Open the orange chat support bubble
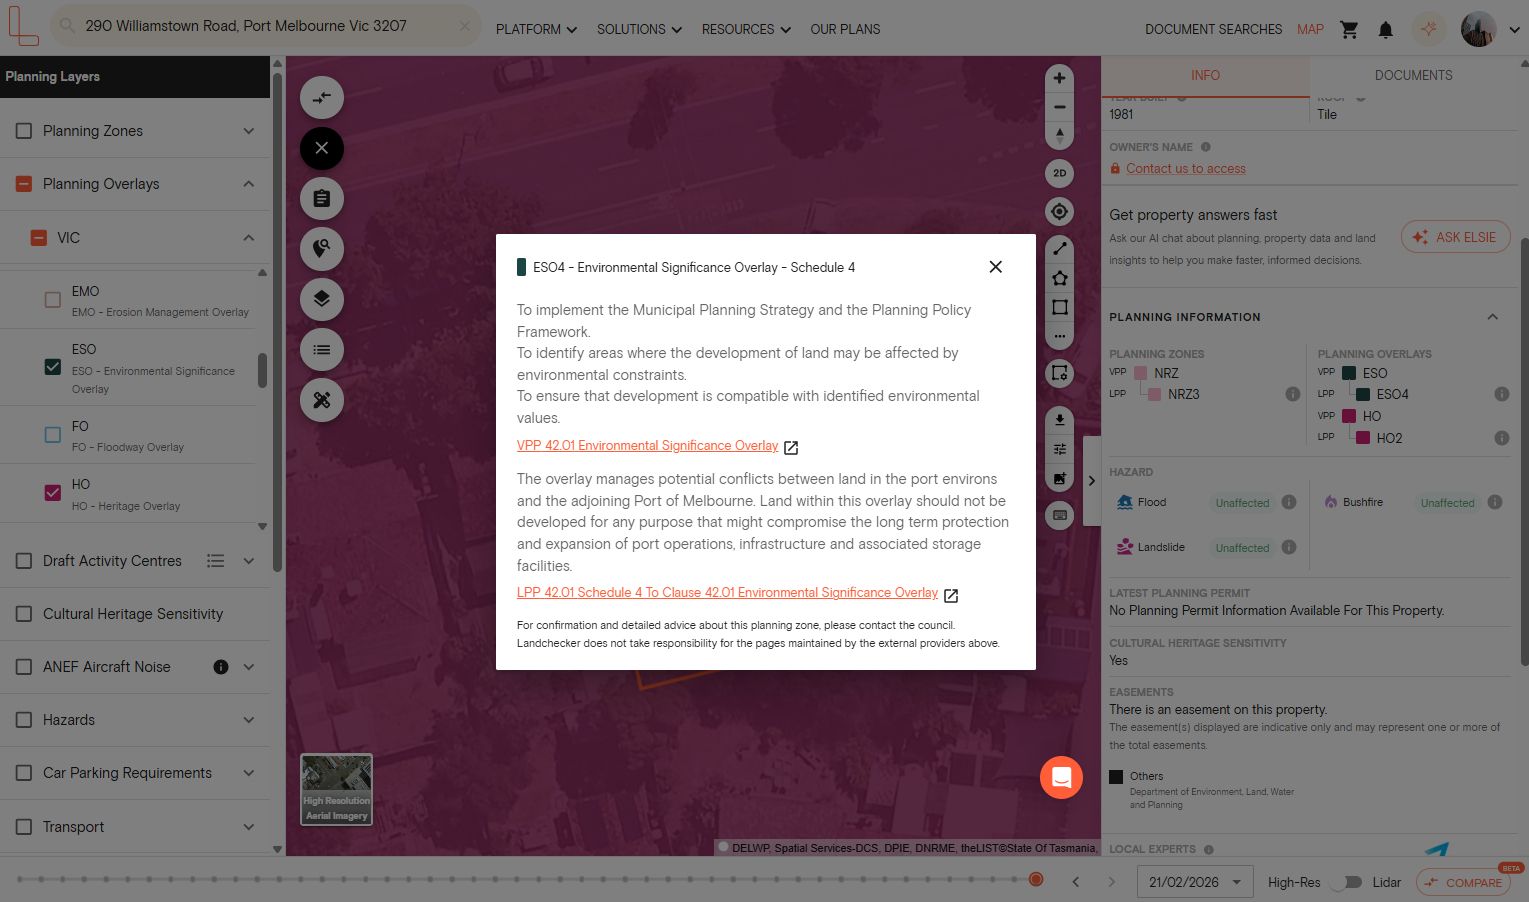This screenshot has width=1529, height=902. click(1061, 777)
